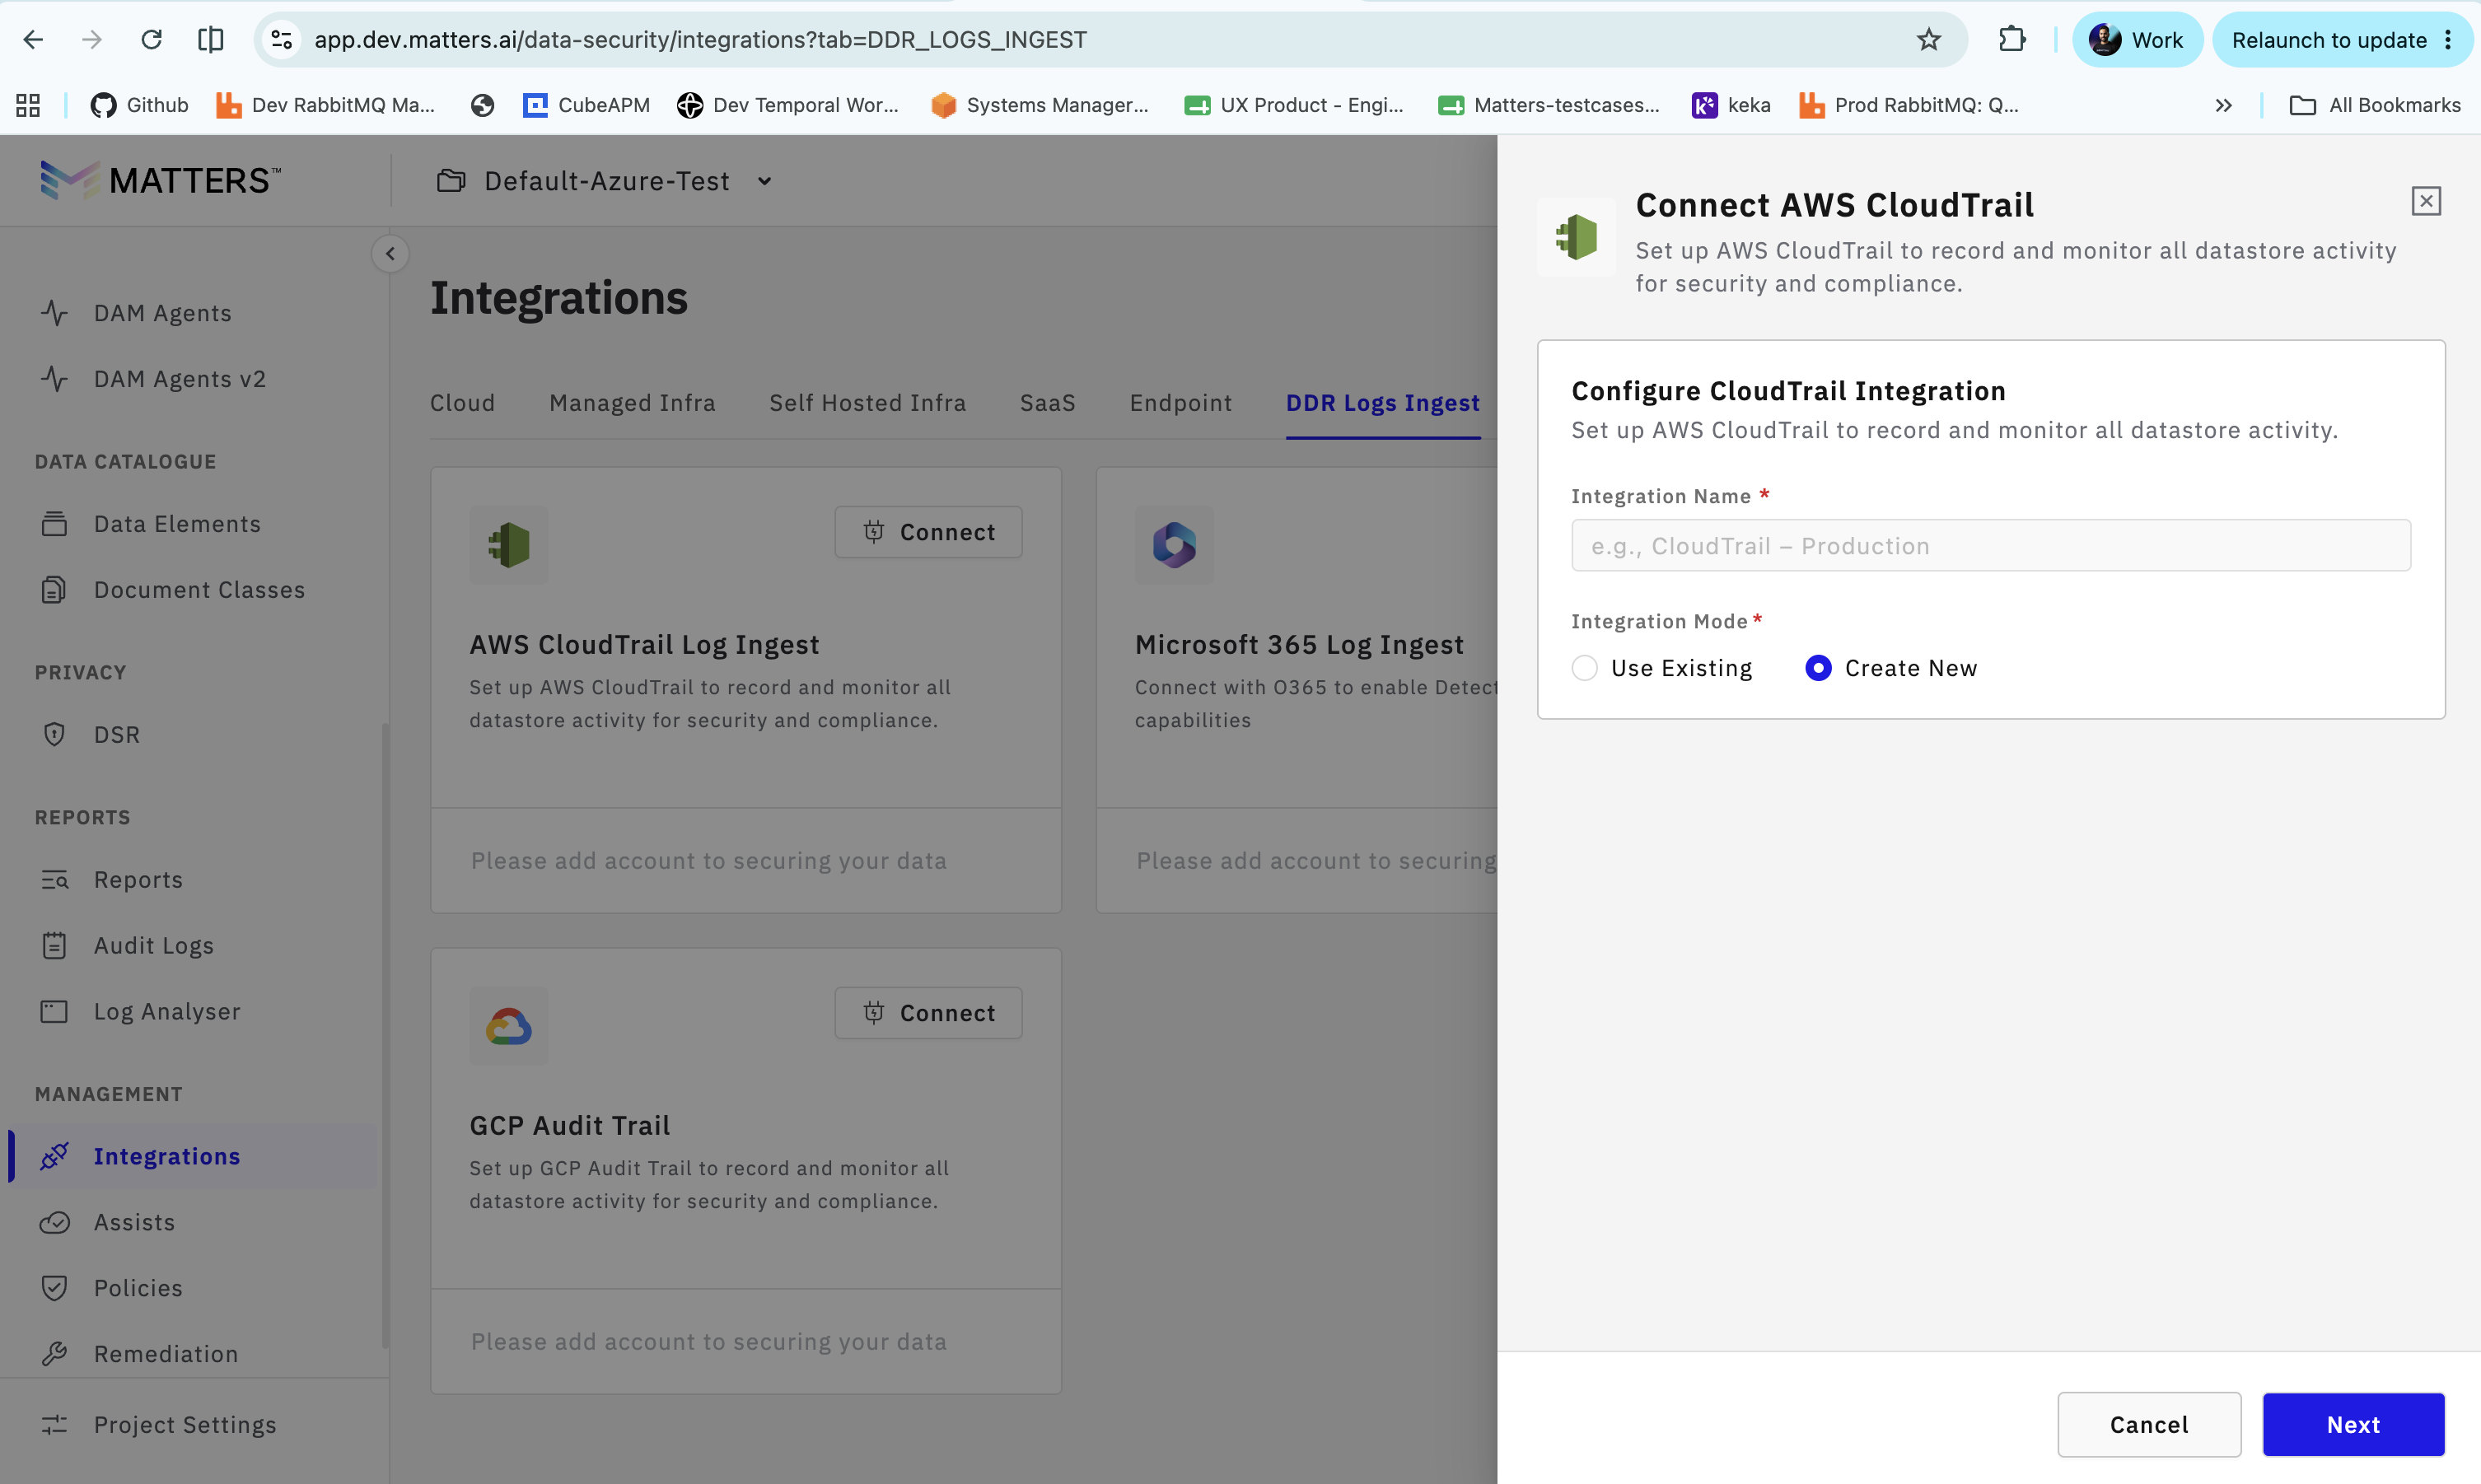The image size is (2481, 1484).
Task: Open Data Elements in the sidebar
Action: [x=177, y=524]
